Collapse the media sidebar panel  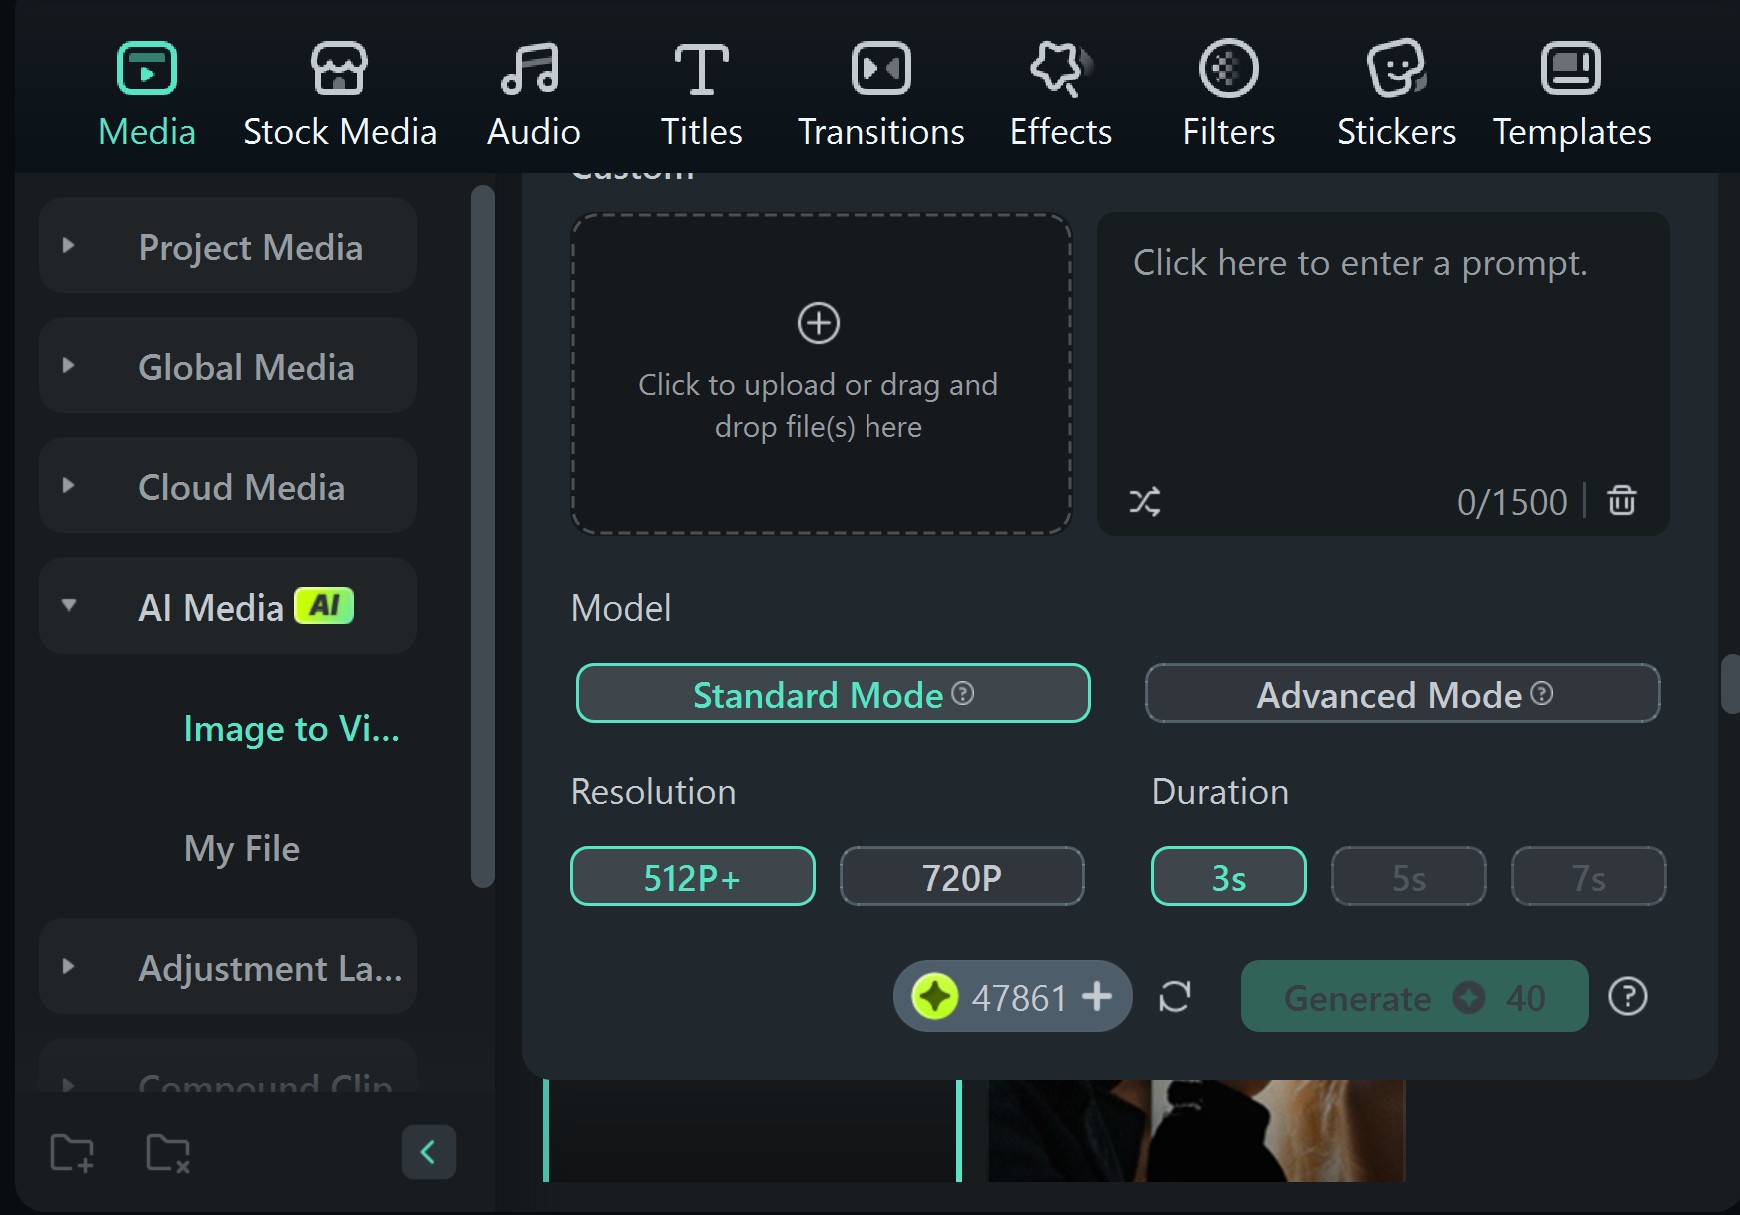click(x=429, y=1152)
